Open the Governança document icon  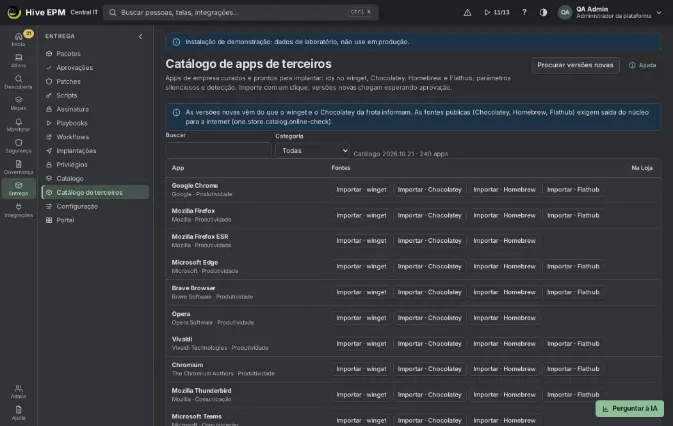pyautogui.click(x=18, y=167)
